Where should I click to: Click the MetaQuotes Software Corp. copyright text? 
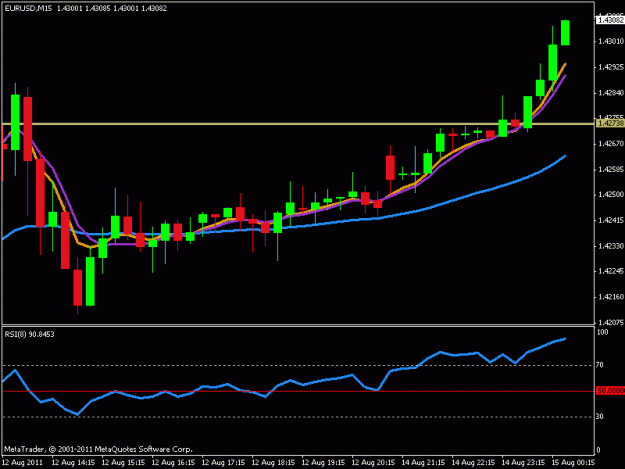(98, 449)
